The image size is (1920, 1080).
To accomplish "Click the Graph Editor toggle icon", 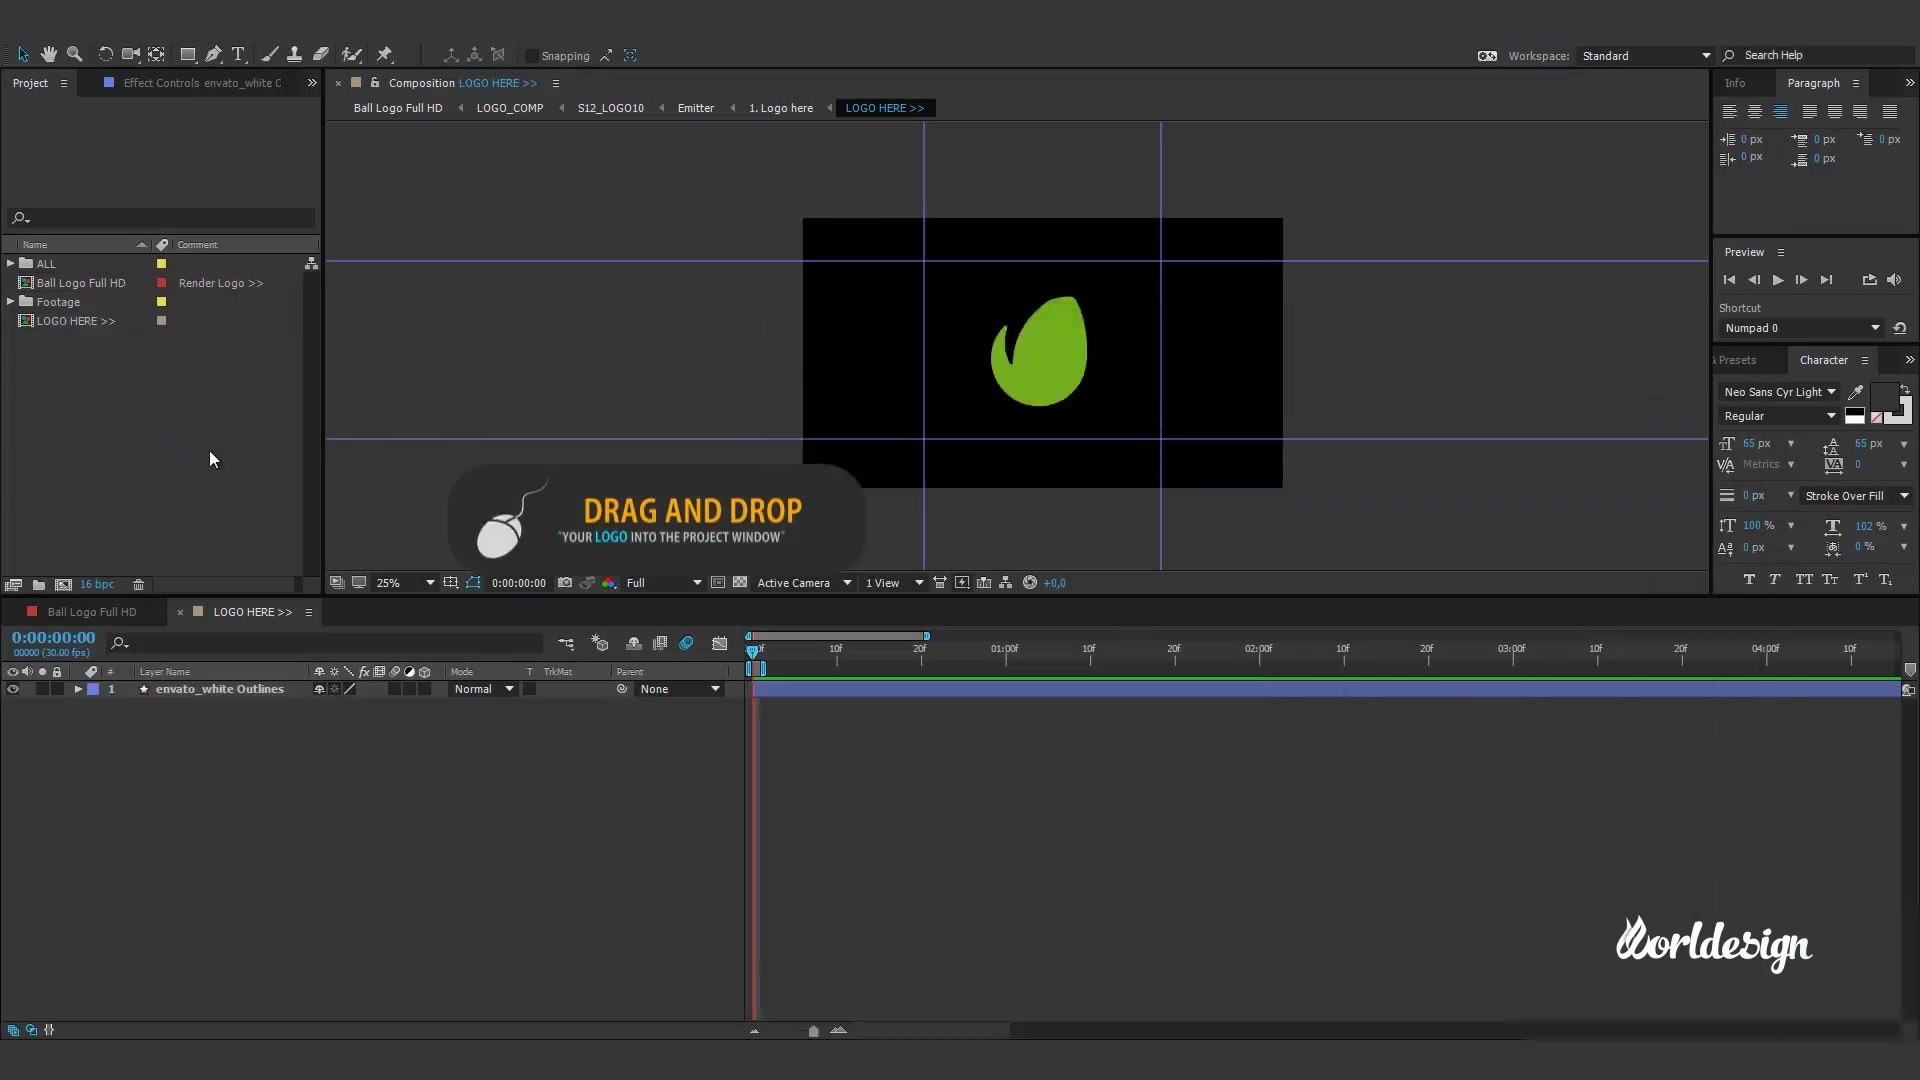I will pyautogui.click(x=720, y=644).
